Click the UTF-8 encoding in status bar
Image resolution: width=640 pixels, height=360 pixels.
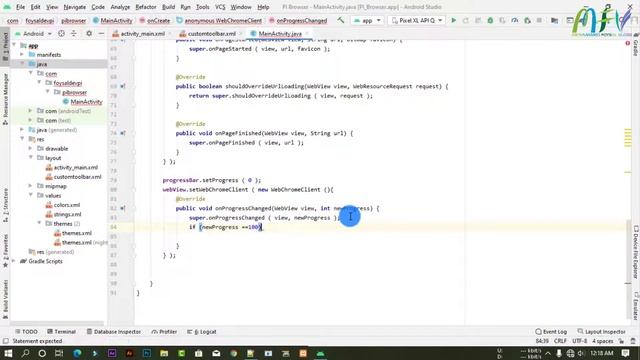tap(579, 341)
